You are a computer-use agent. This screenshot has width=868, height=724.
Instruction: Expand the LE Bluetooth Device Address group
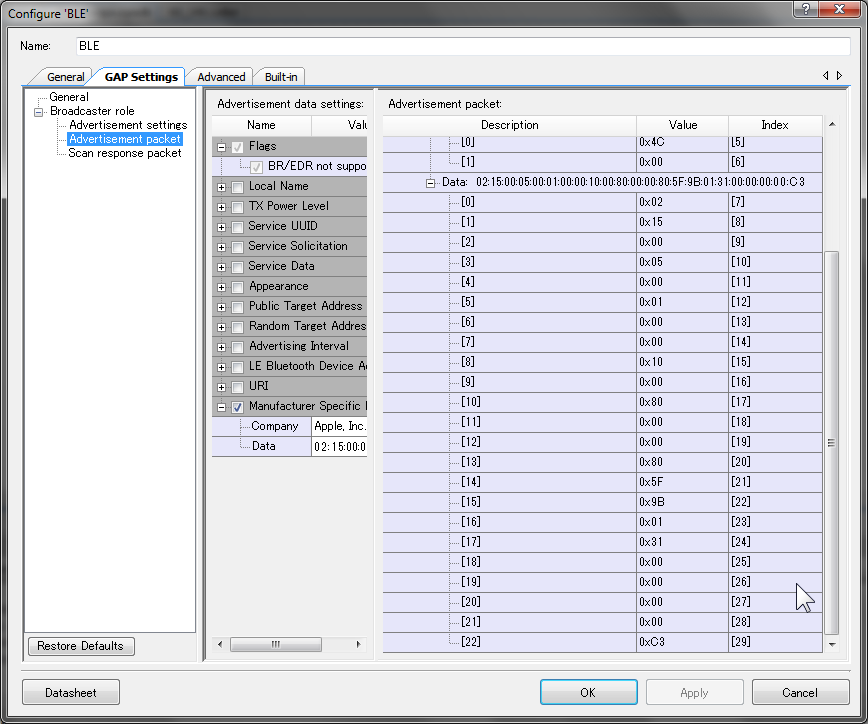[x=221, y=367]
